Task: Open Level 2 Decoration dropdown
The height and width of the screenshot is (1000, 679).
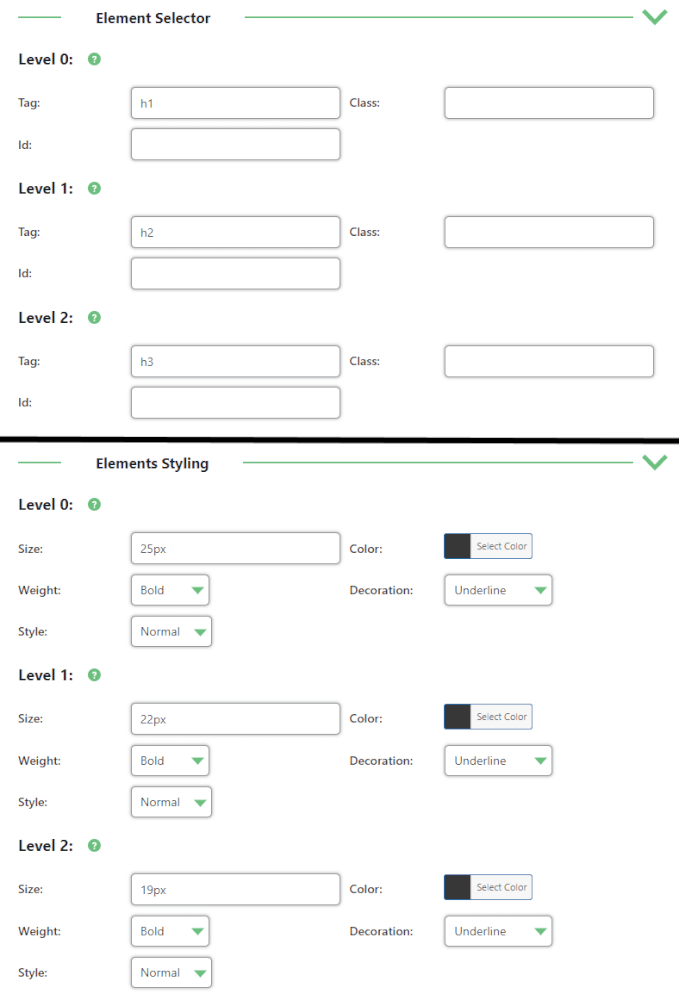Action: [x=498, y=932]
